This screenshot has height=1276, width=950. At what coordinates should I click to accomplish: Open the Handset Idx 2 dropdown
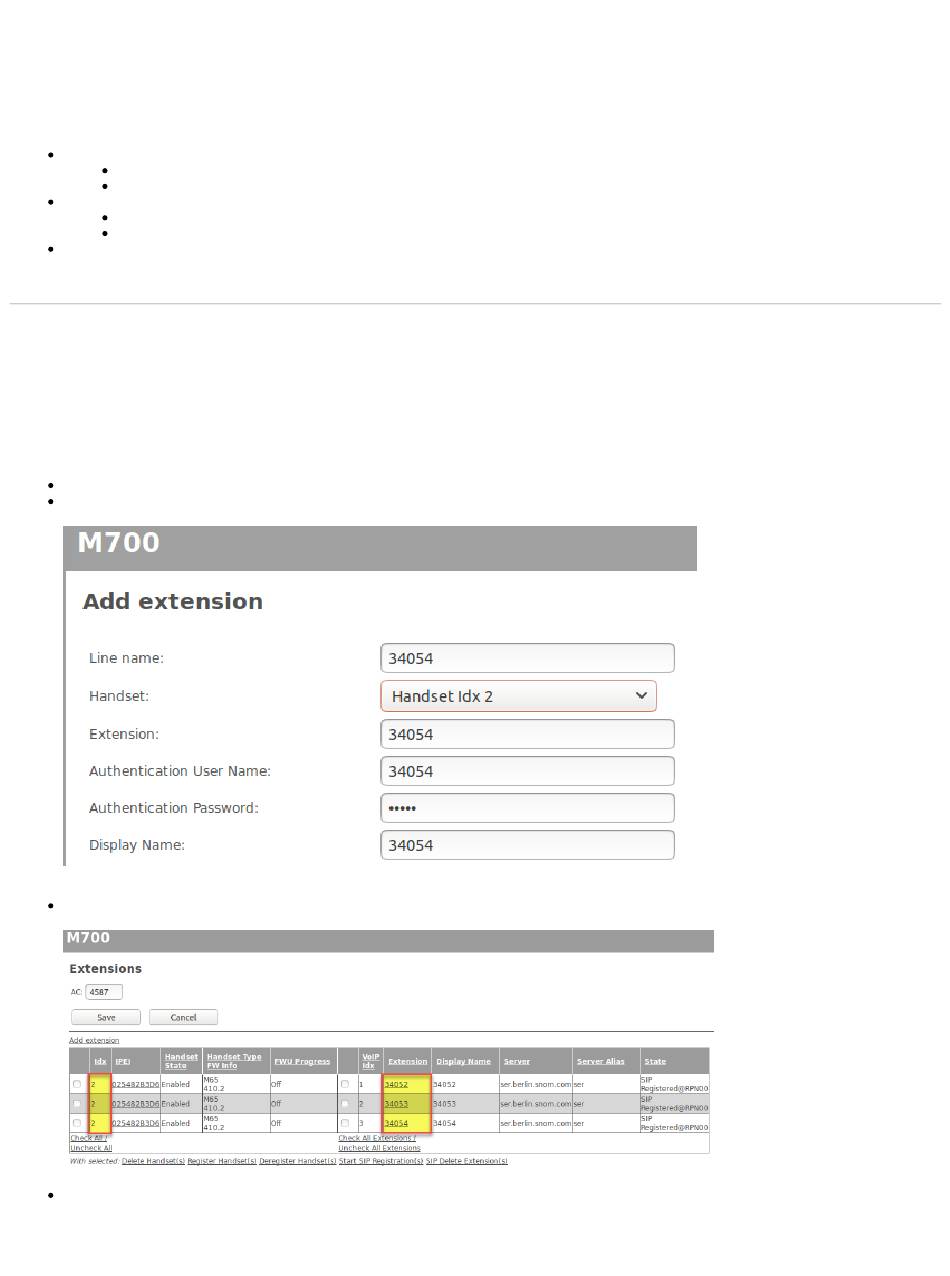click(518, 696)
